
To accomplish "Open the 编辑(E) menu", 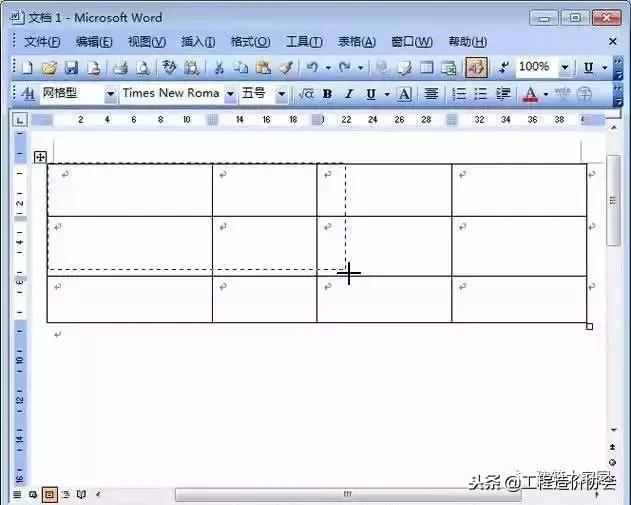I will pos(94,41).
